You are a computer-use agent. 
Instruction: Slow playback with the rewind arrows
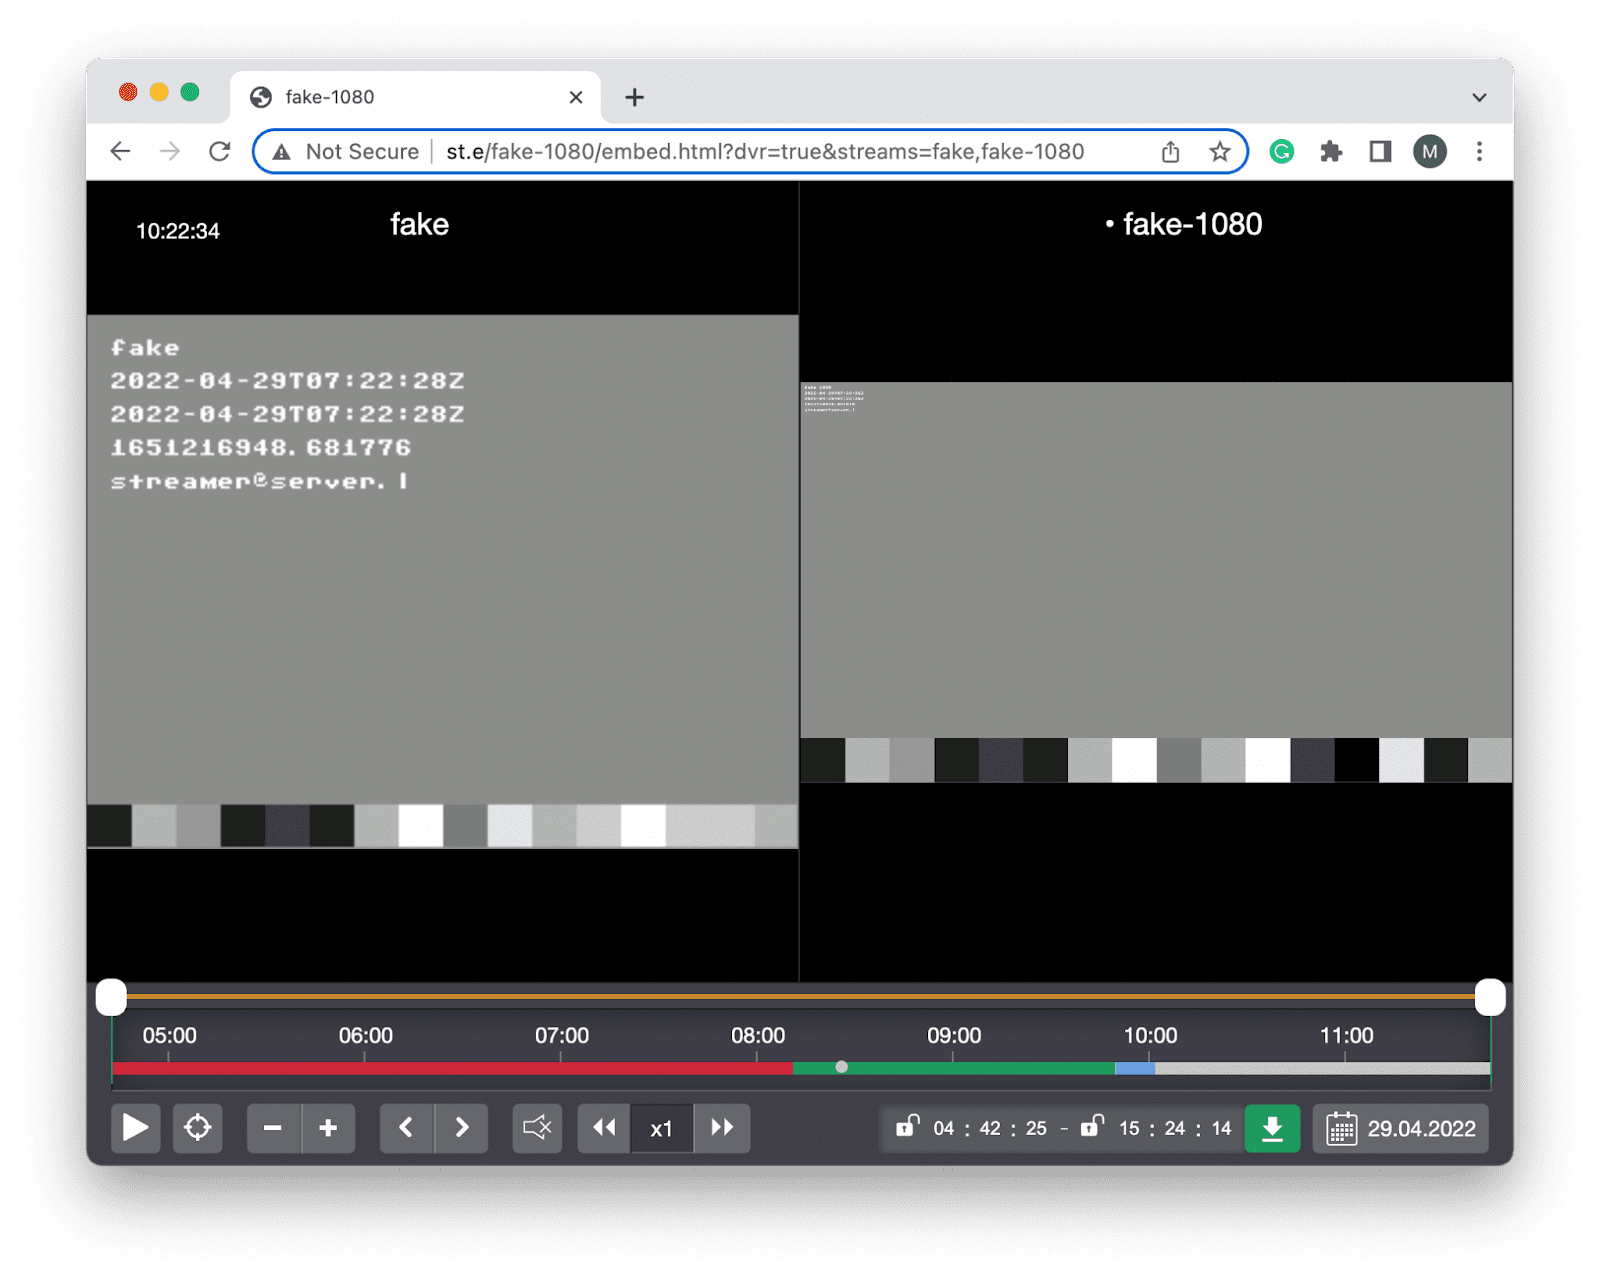[604, 1128]
